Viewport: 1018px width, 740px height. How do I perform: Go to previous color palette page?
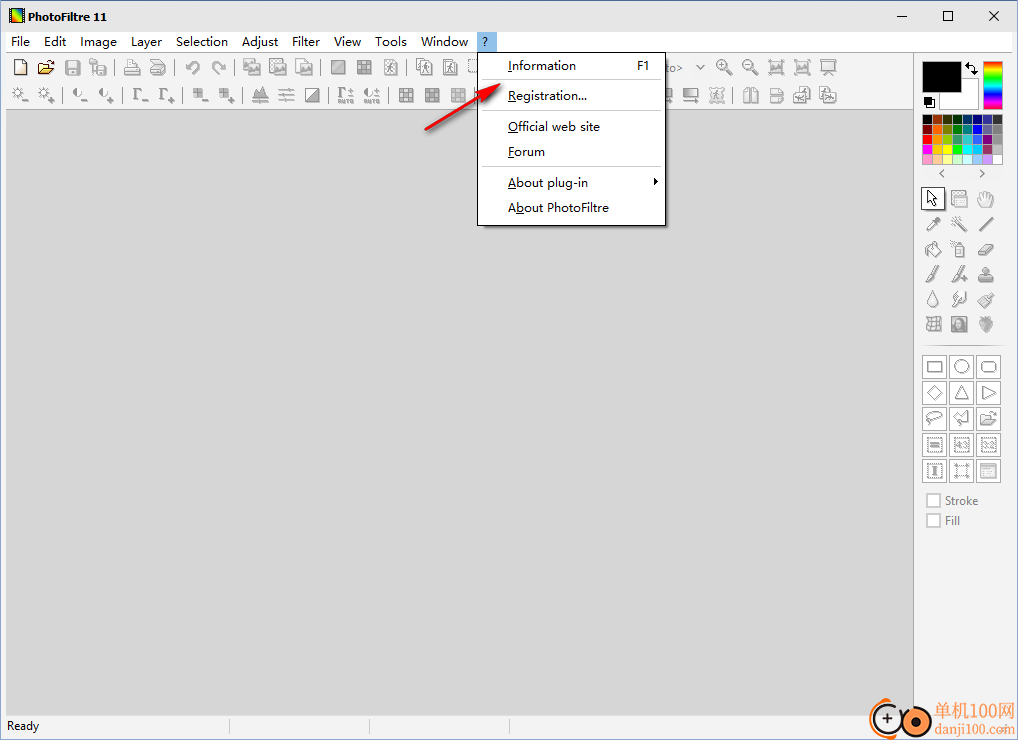(x=942, y=174)
